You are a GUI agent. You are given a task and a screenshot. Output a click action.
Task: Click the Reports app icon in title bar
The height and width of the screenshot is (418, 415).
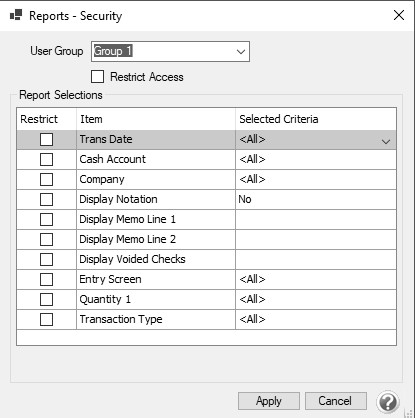pos(16,15)
